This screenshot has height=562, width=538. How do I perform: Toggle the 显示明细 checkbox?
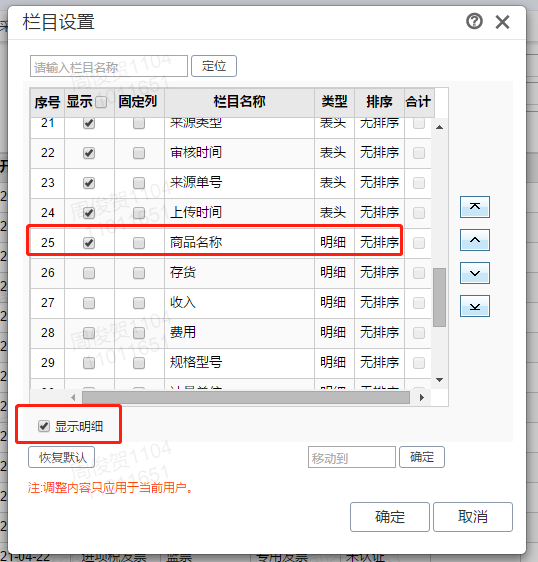(44, 426)
